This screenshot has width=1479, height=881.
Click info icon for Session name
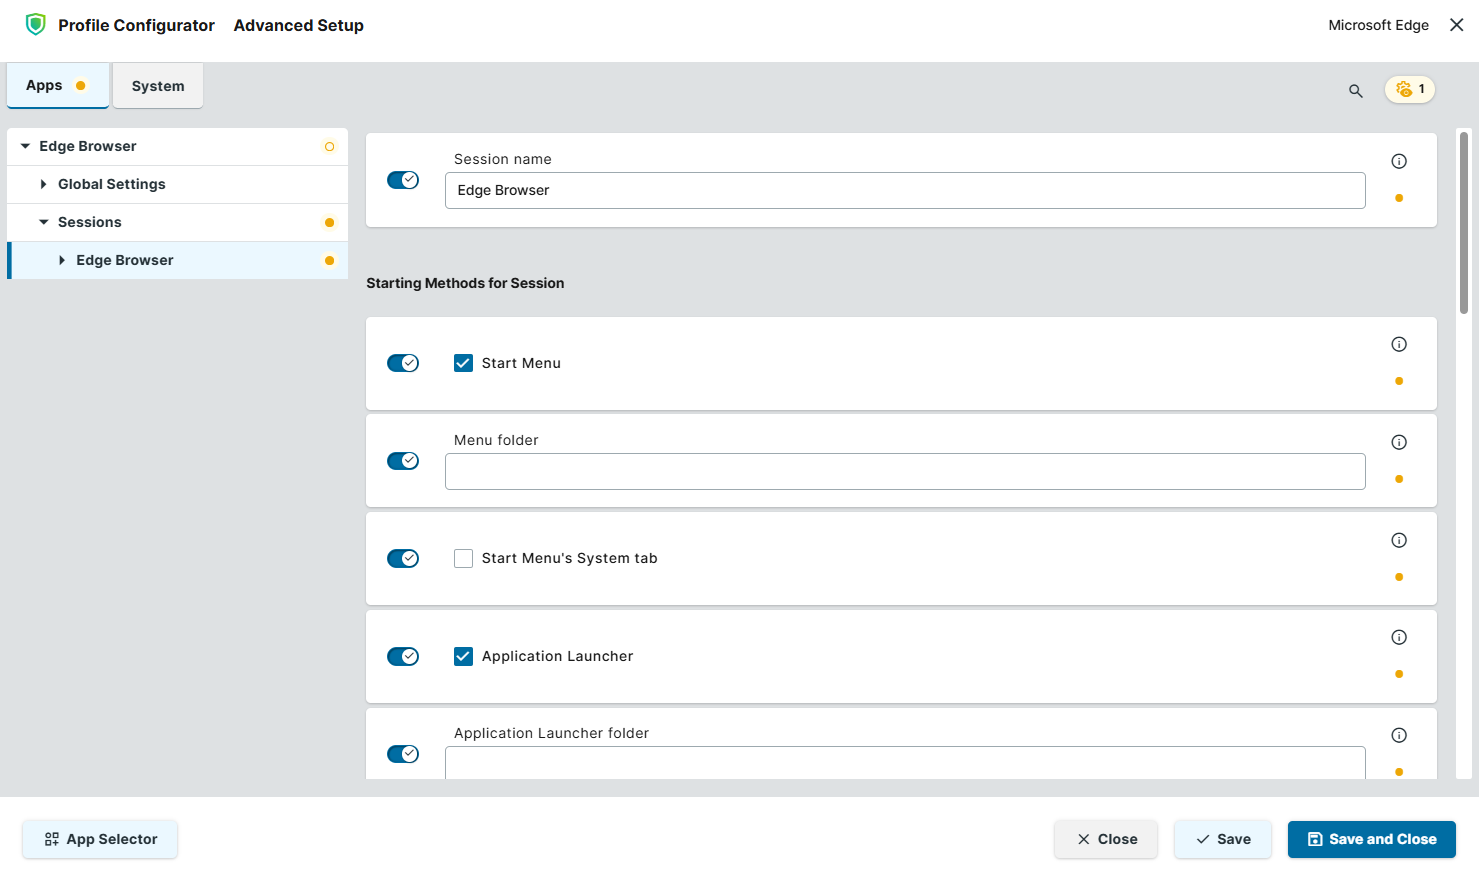tap(1398, 161)
